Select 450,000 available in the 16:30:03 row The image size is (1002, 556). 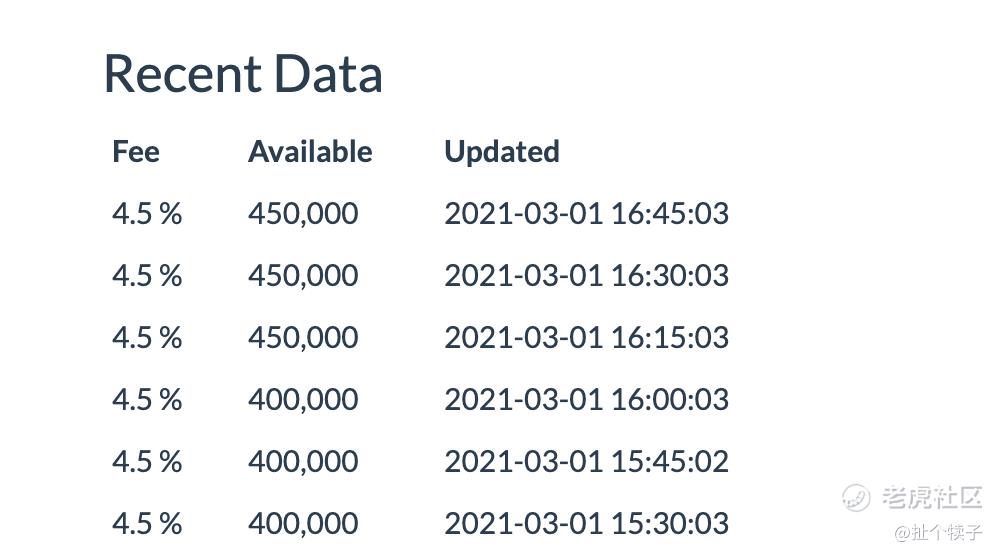coord(303,276)
